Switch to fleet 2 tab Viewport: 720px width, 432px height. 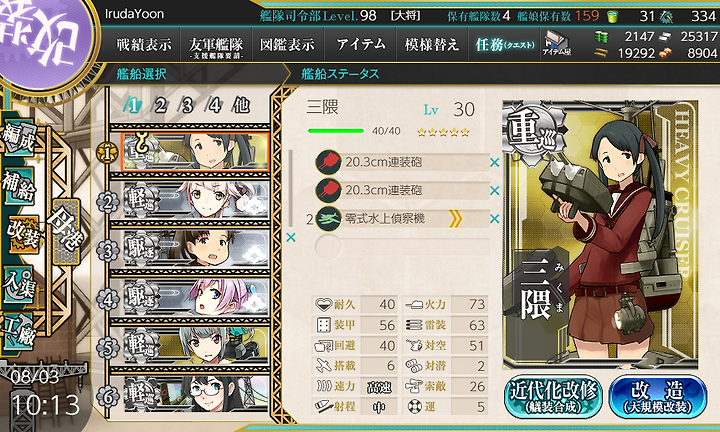pos(160,106)
